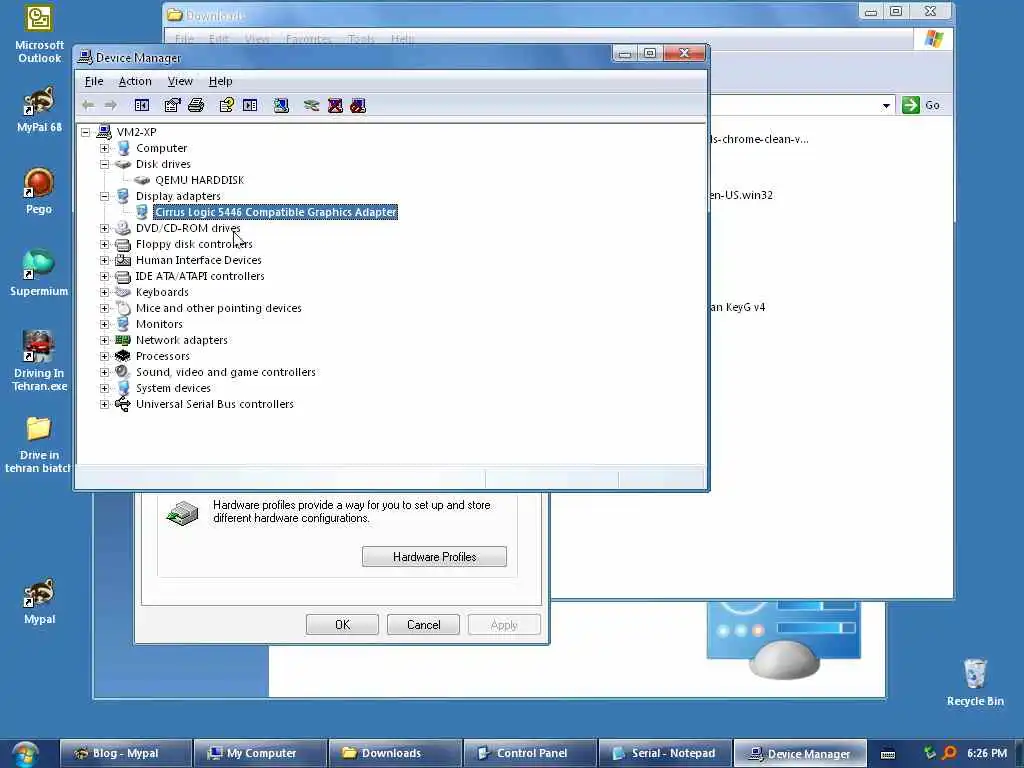This screenshot has width=1024, height=768.
Task: Select the Mypal desktop shortcut
Action: click(x=39, y=601)
